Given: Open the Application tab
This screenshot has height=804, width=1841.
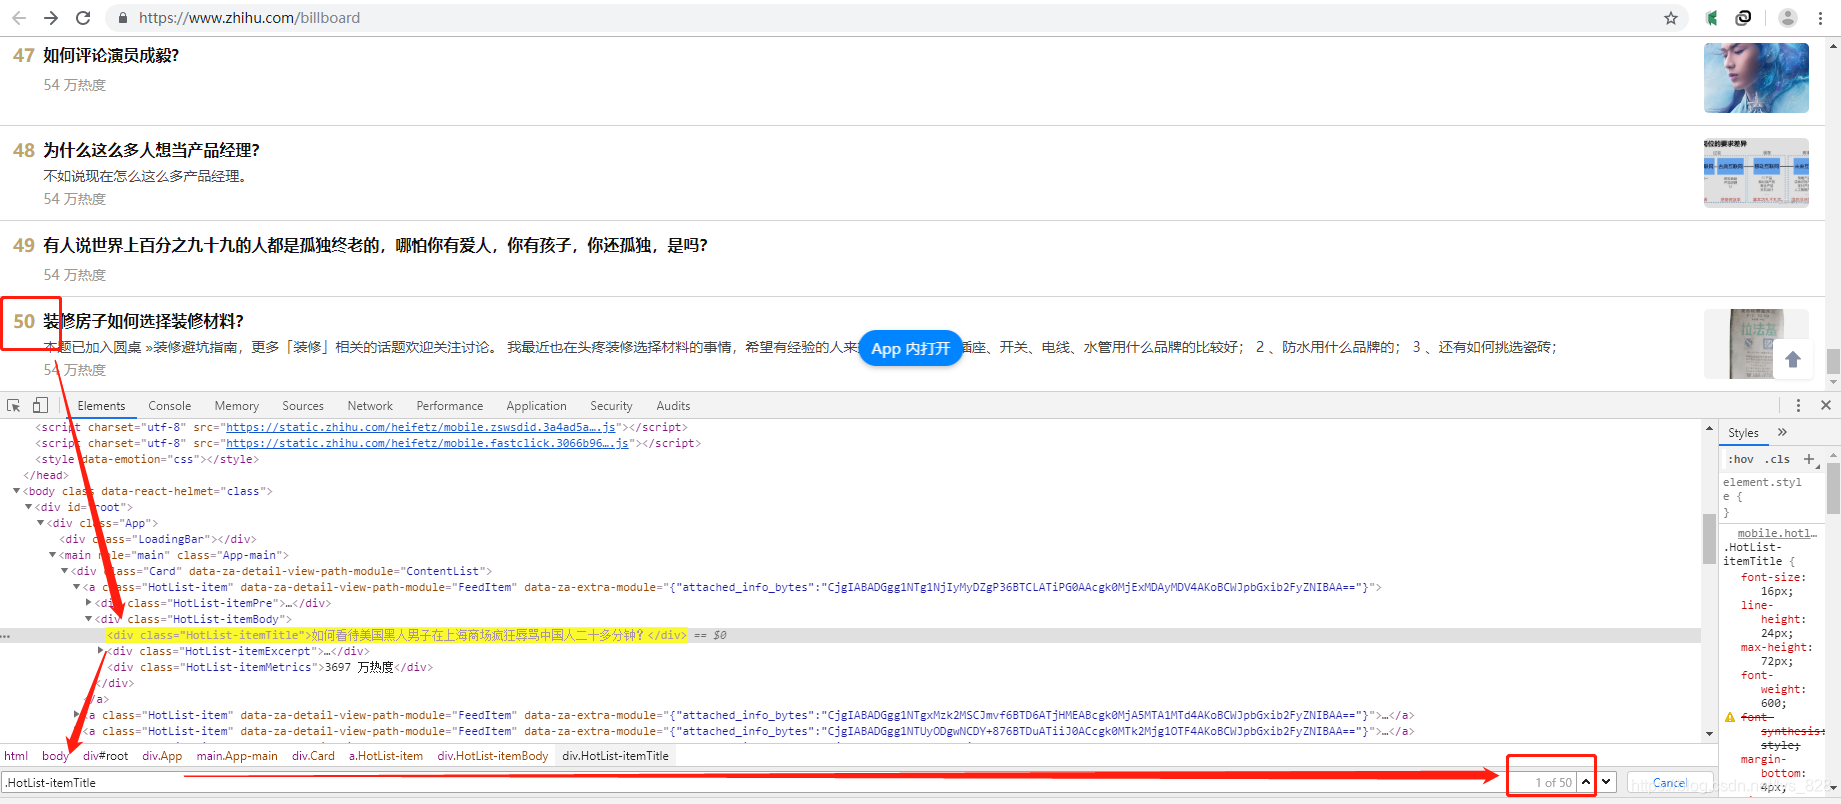Looking at the screenshot, I should tap(537, 406).
